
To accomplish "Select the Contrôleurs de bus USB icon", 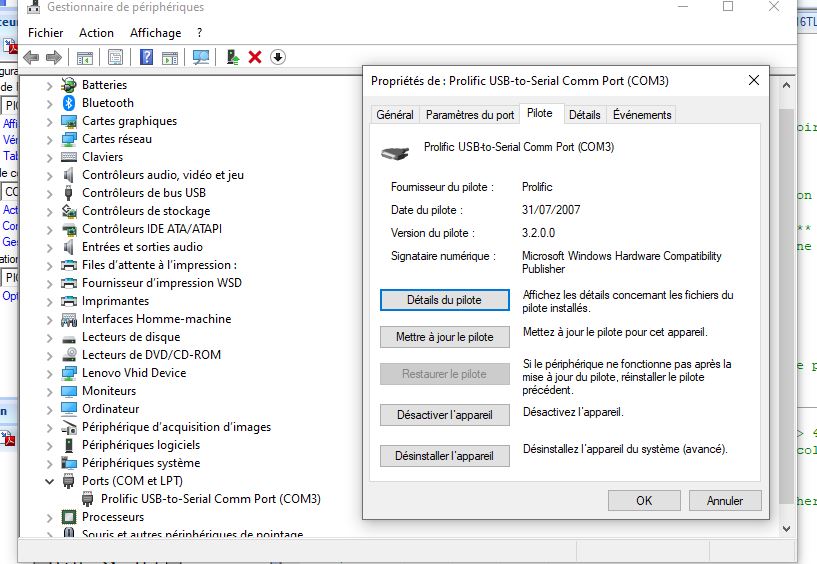I will [x=68, y=193].
